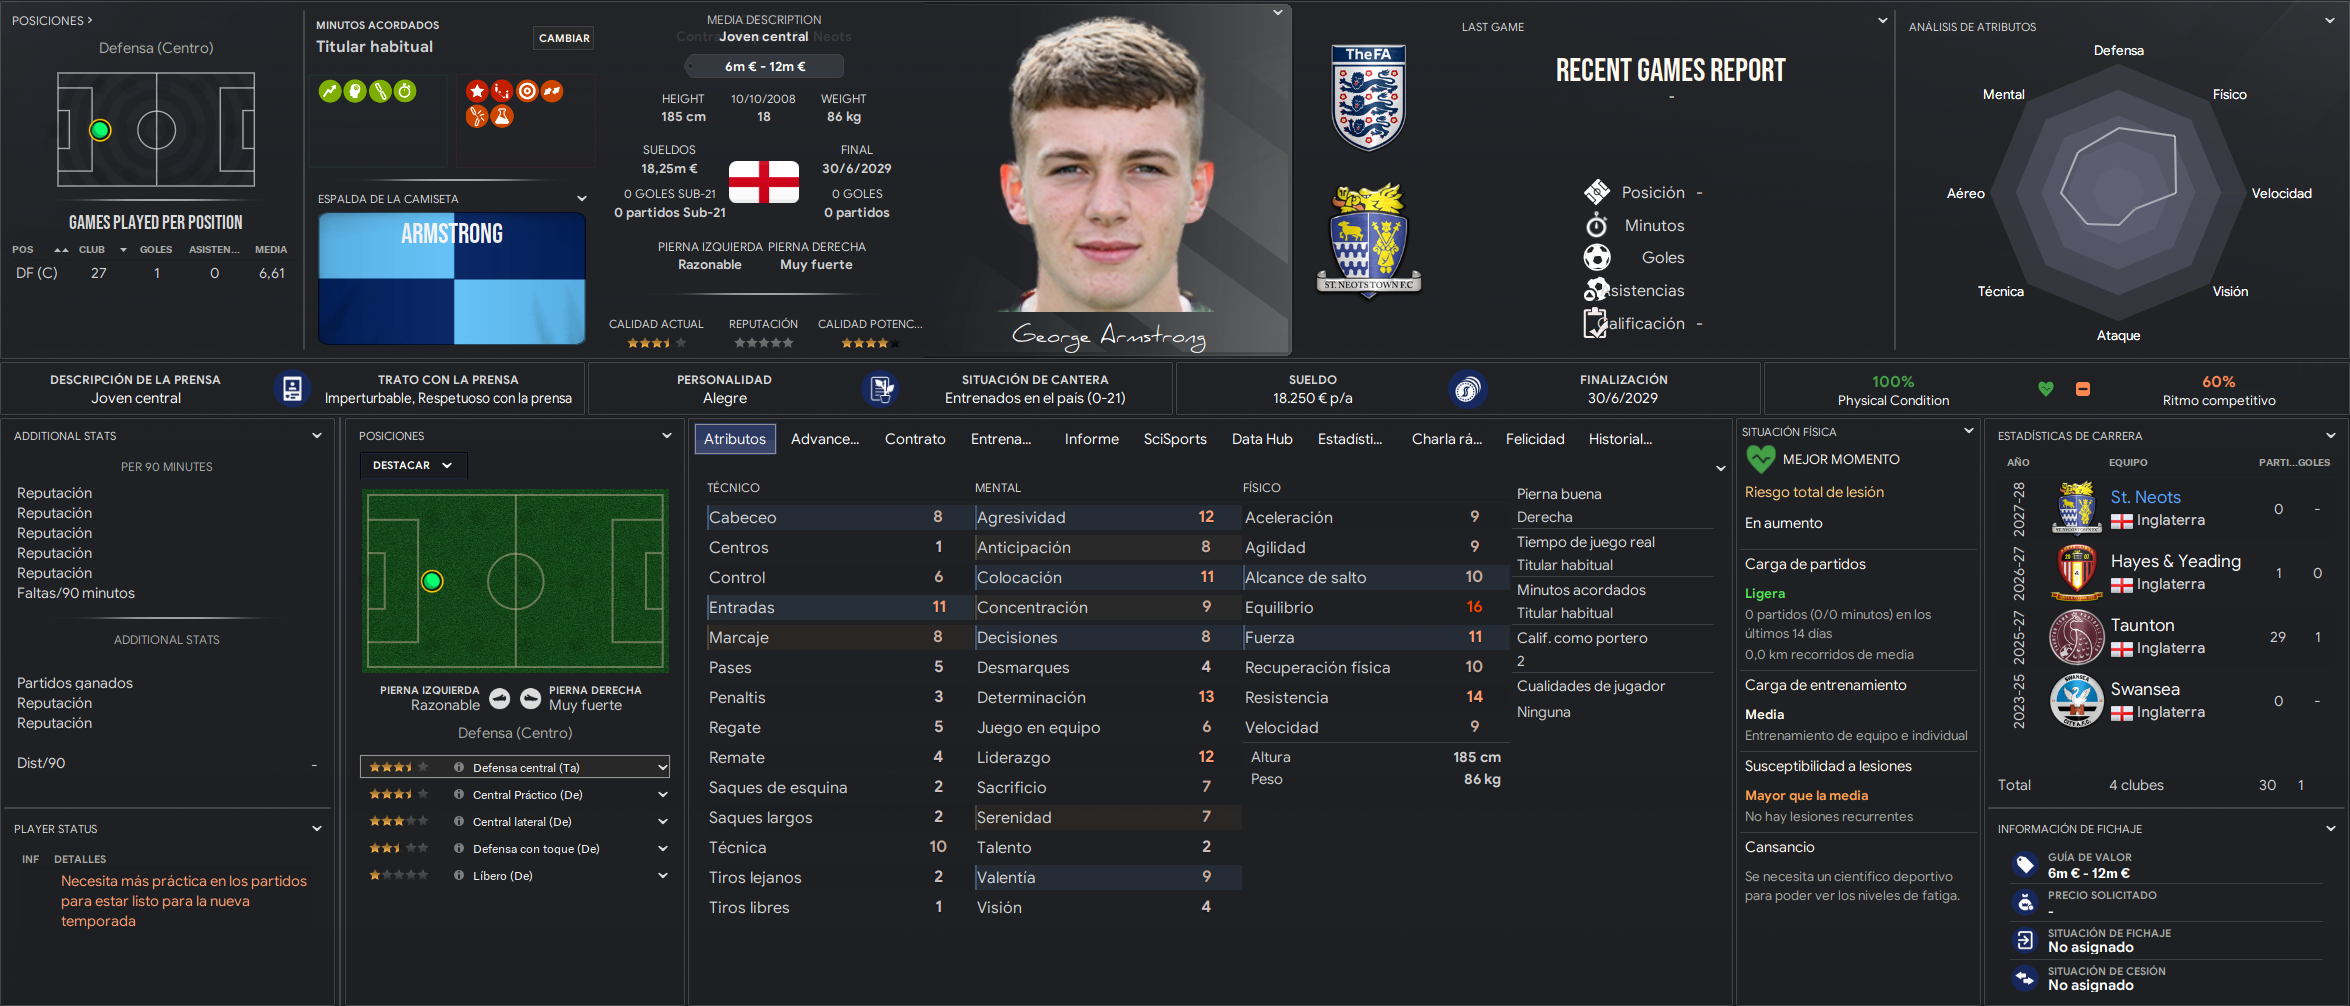Click the green stopwatch trait icon

tap(405, 91)
